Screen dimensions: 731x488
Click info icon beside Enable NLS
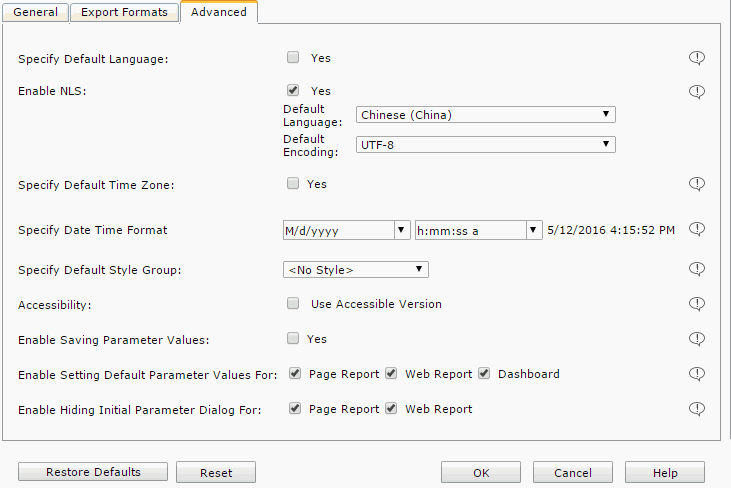pos(697,91)
